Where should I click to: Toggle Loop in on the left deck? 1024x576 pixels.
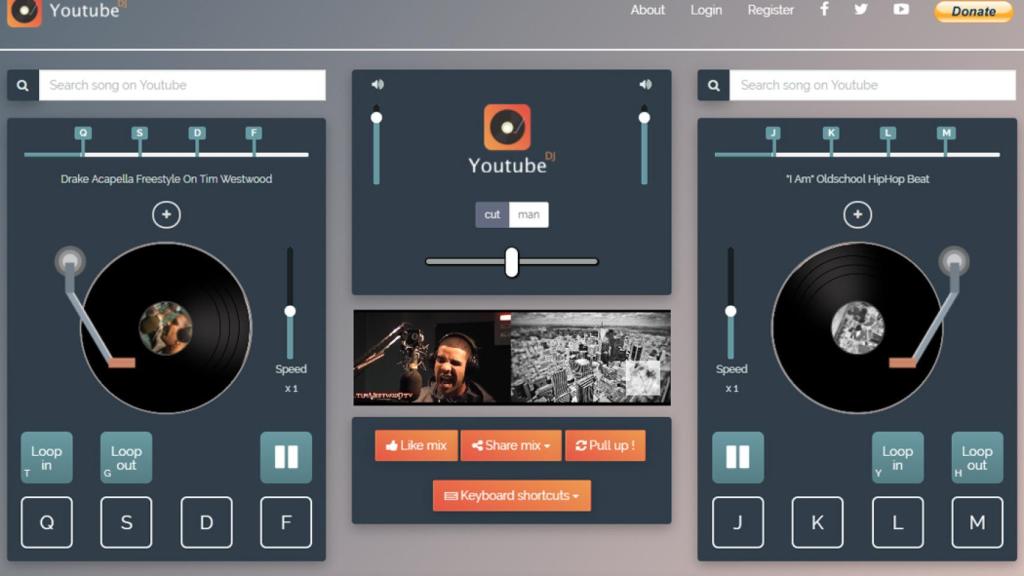click(46, 458)
